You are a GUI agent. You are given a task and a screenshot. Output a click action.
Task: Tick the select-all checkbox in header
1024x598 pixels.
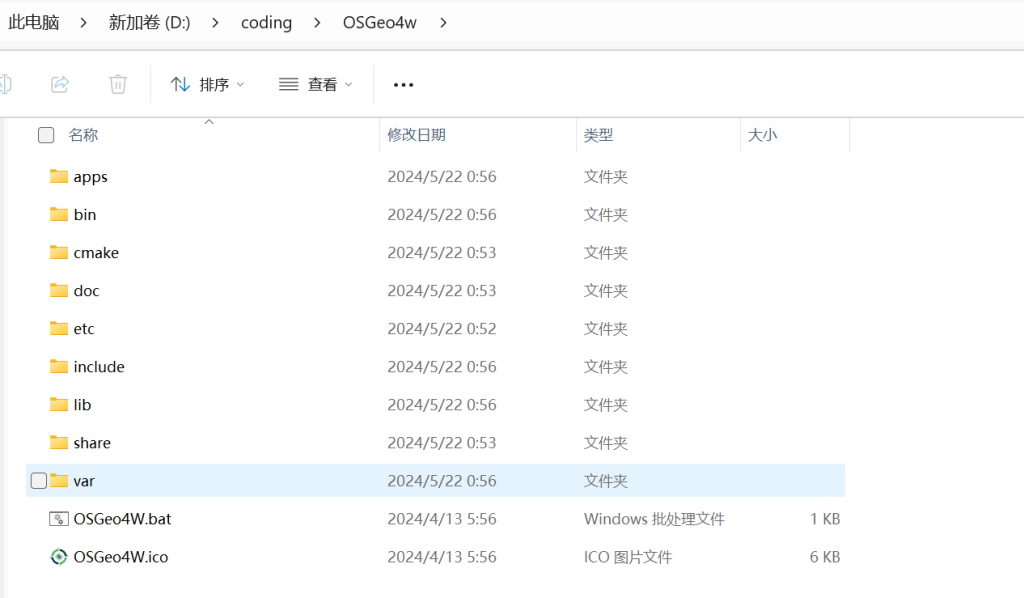tap(46, 135)
